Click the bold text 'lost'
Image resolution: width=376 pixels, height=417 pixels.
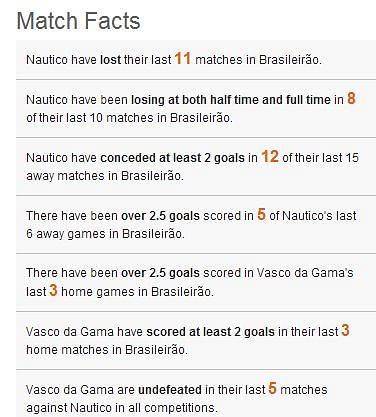(x=110, y=60)
